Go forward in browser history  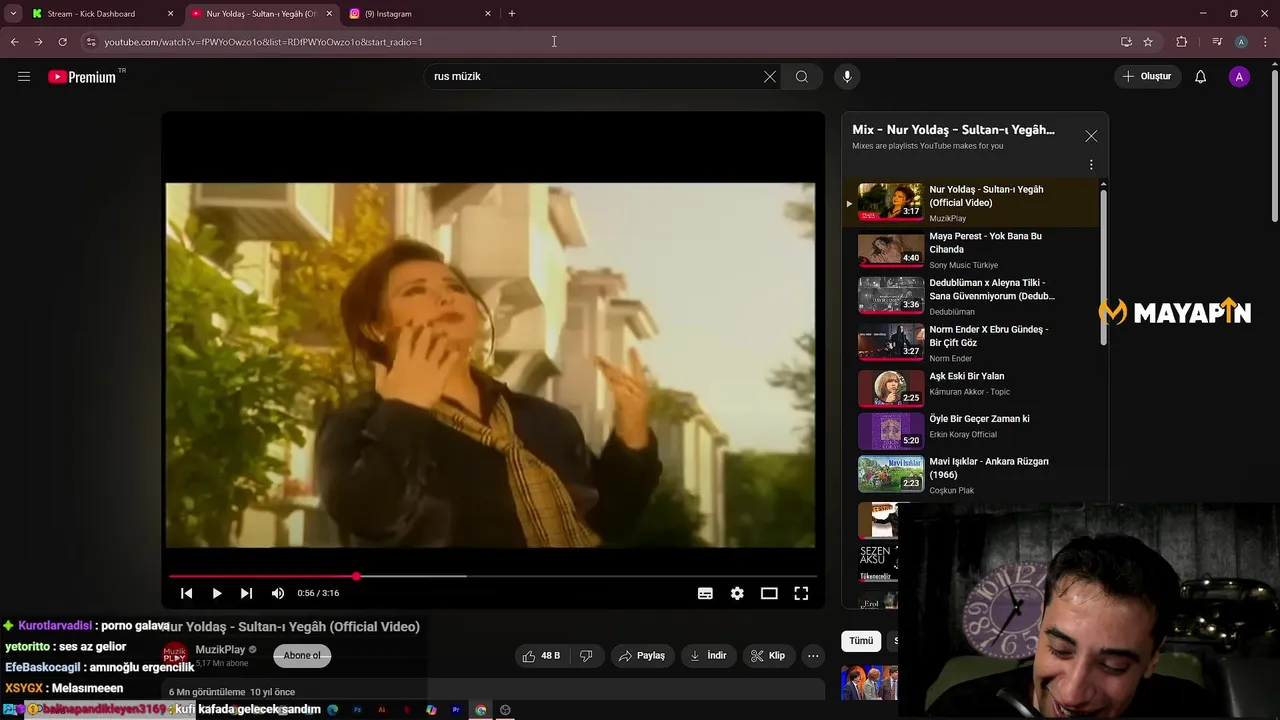(38, 42)
